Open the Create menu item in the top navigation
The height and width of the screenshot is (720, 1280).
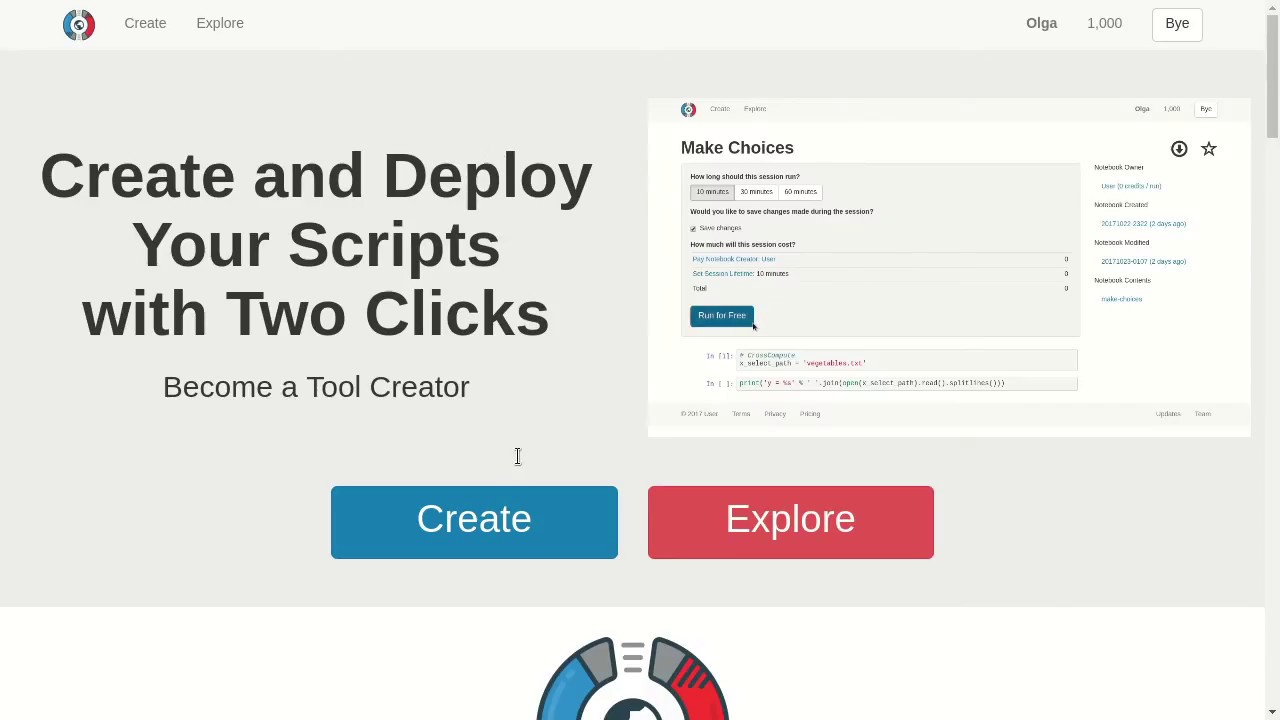point(145,23)
